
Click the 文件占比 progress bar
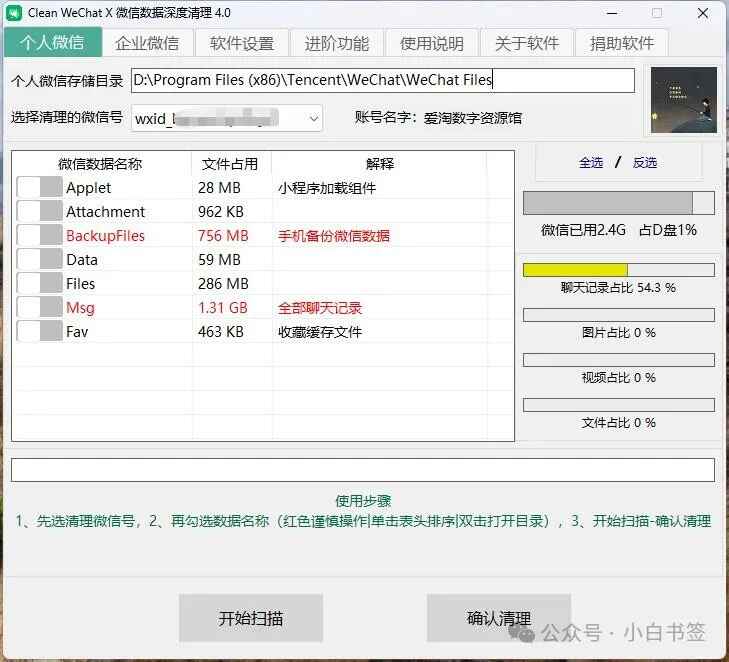(x=619, y=405)
